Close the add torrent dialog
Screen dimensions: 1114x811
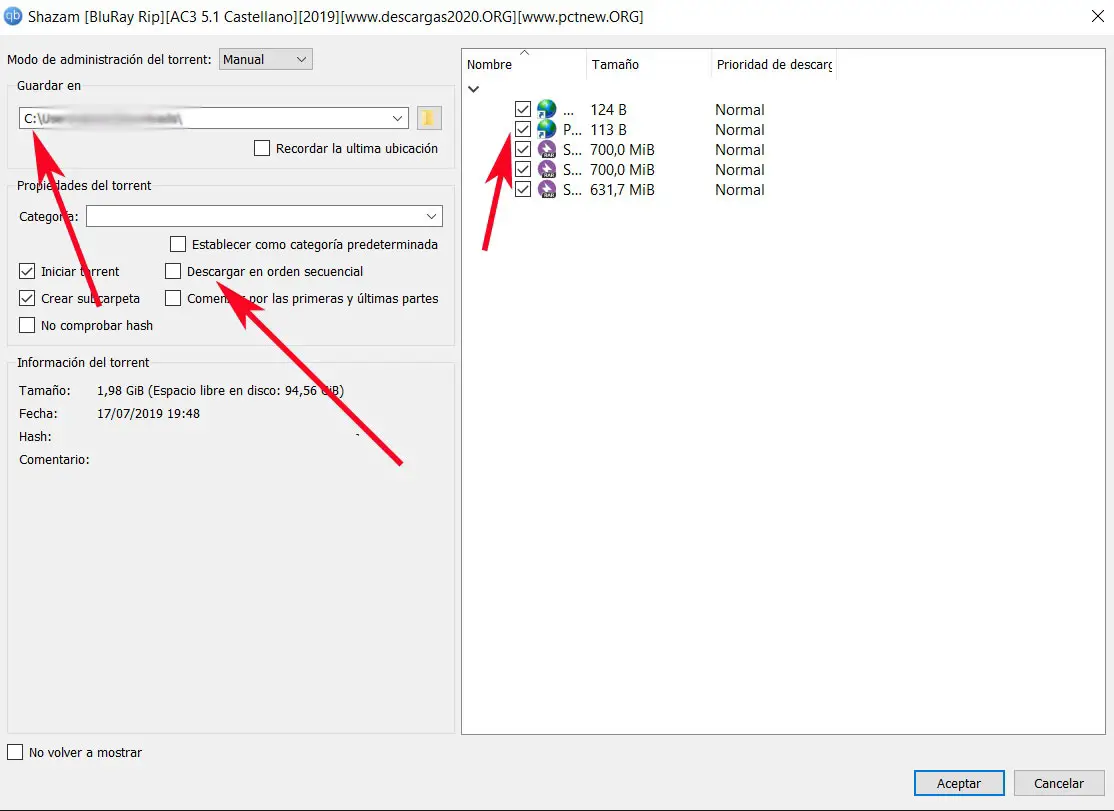1097,16
